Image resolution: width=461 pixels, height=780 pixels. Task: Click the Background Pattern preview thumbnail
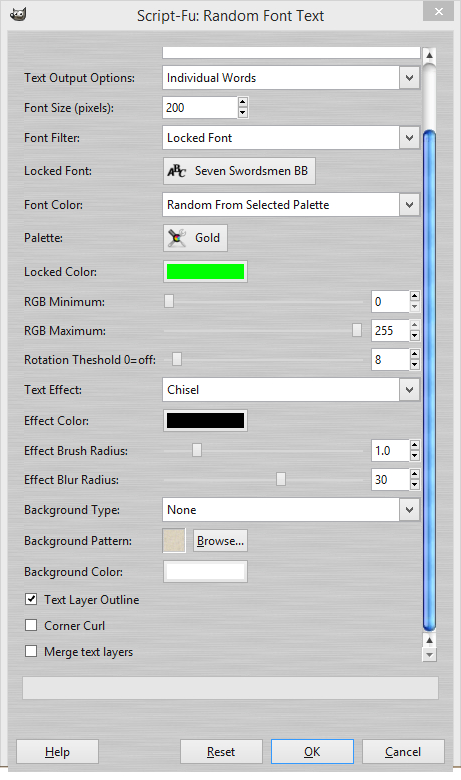tap(174, 541)
